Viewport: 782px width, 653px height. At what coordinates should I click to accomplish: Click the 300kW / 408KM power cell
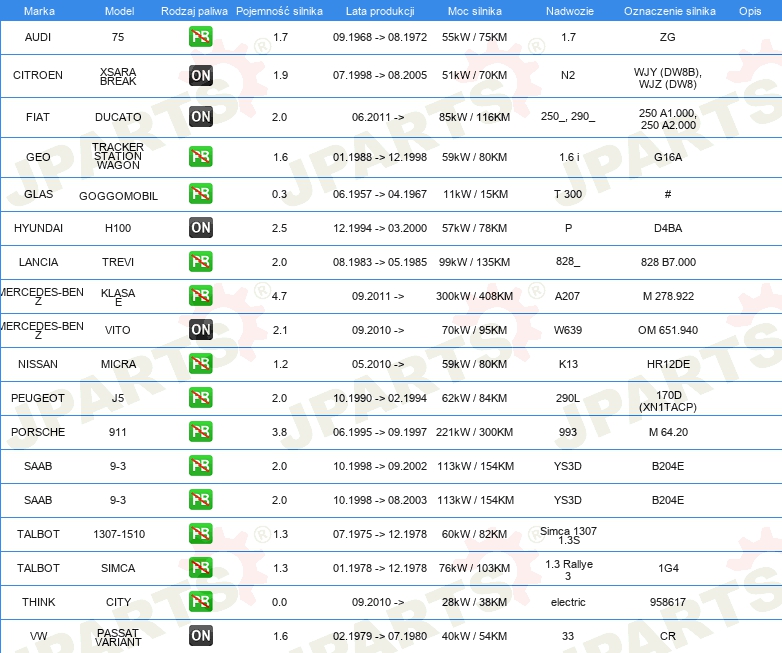[x=474, y=296]
